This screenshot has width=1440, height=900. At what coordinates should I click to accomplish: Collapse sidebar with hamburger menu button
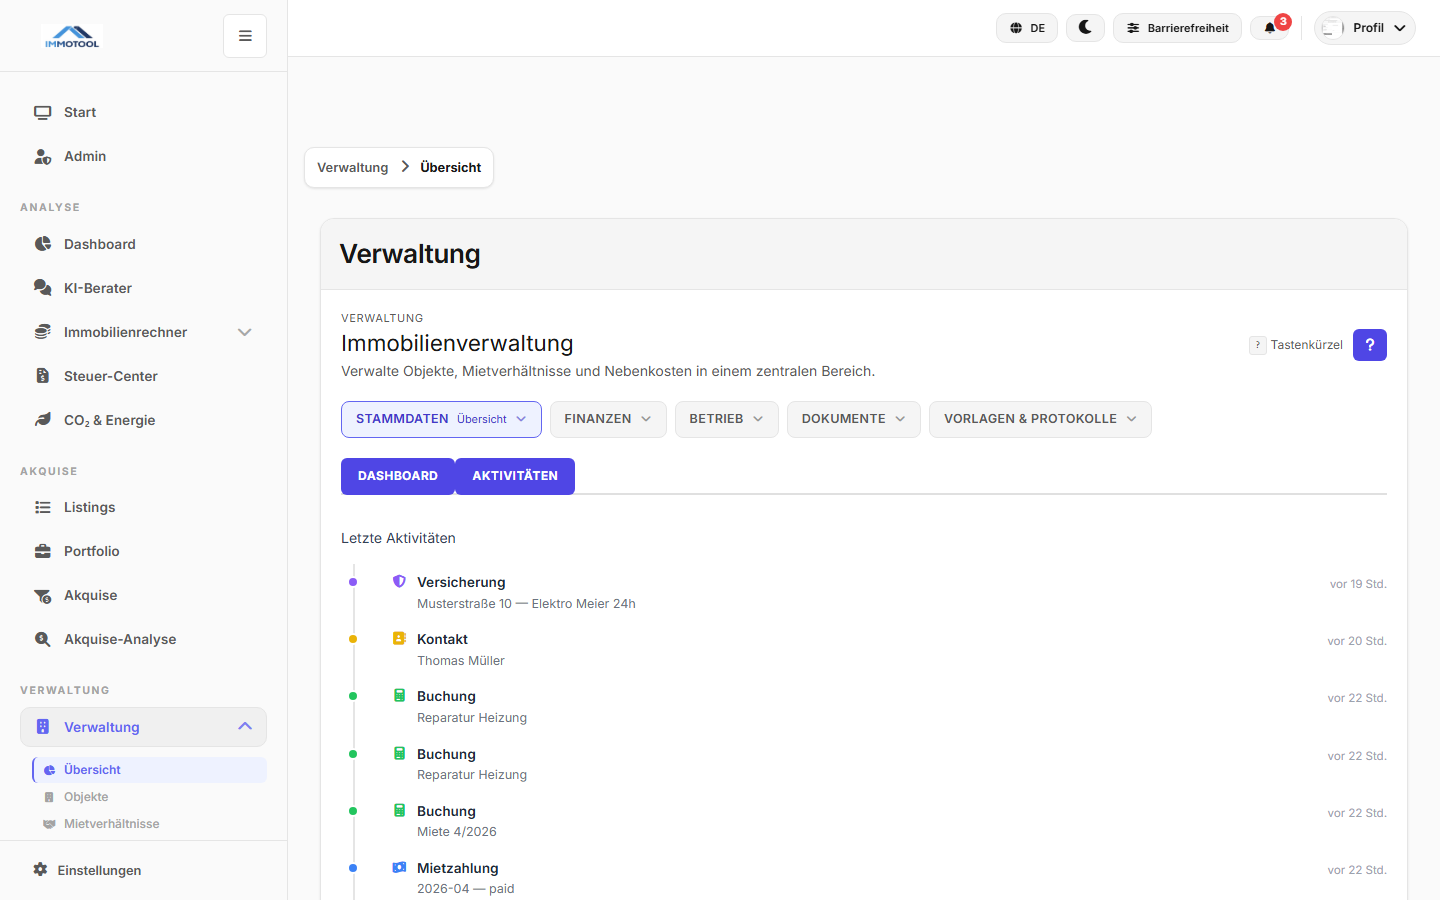[x=245, y=36]
